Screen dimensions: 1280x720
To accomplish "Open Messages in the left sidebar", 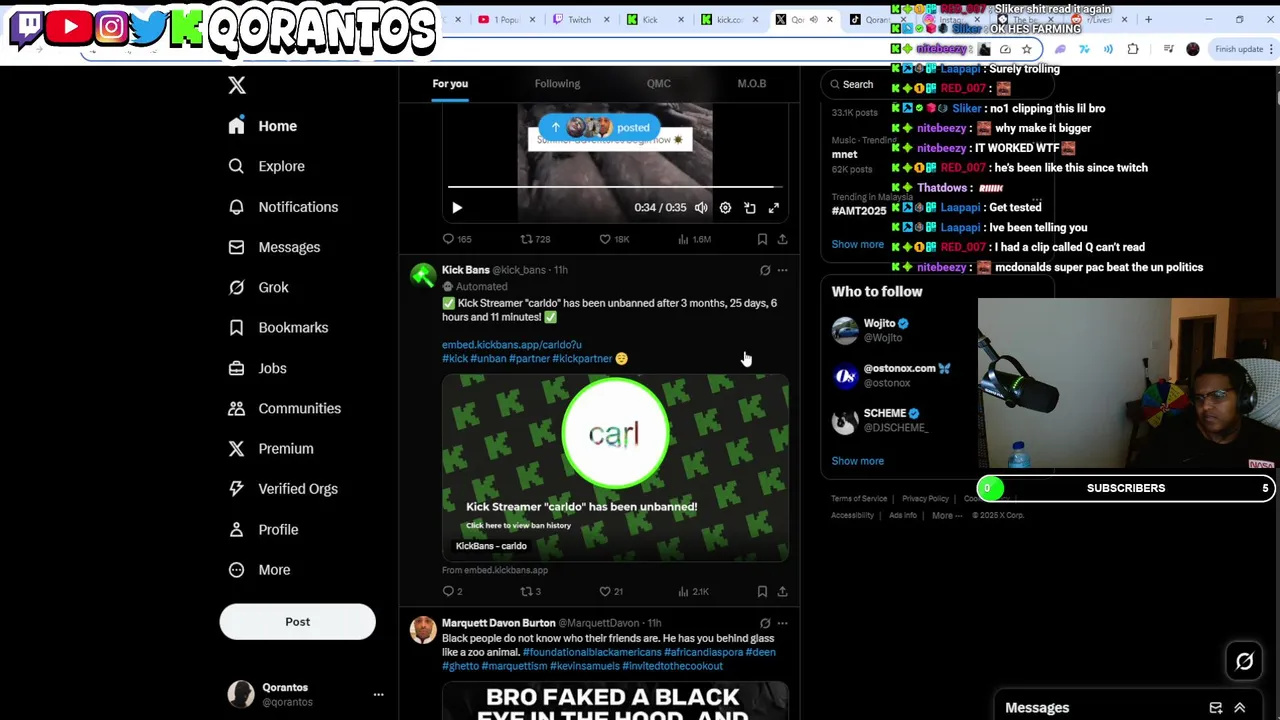I will [274, 247].
